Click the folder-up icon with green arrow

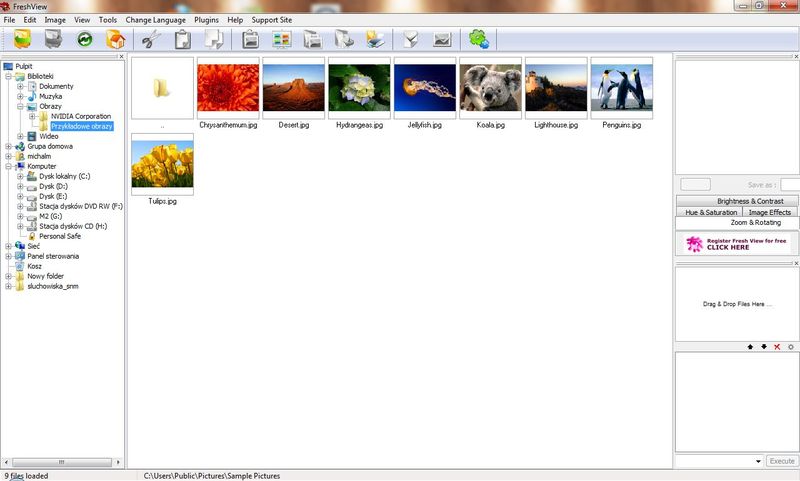pyautogui.click(x=22, y=39)
